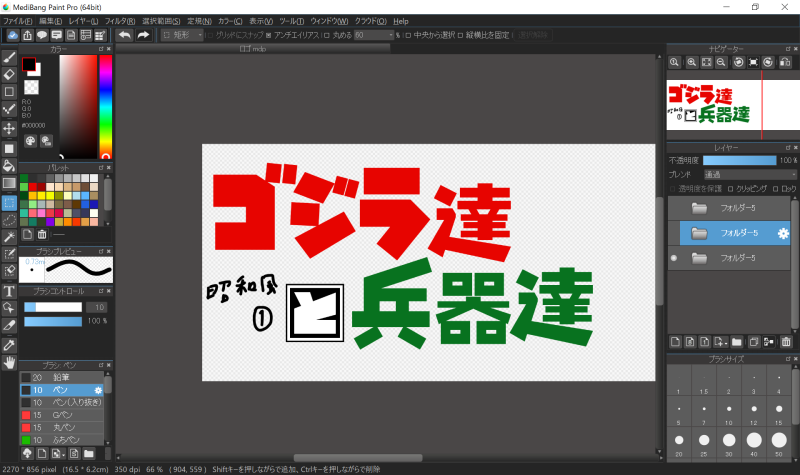800x475 pixels.
Task: Toggle グリッドにスナップ checkbox
Action: (x=210, y=35)
